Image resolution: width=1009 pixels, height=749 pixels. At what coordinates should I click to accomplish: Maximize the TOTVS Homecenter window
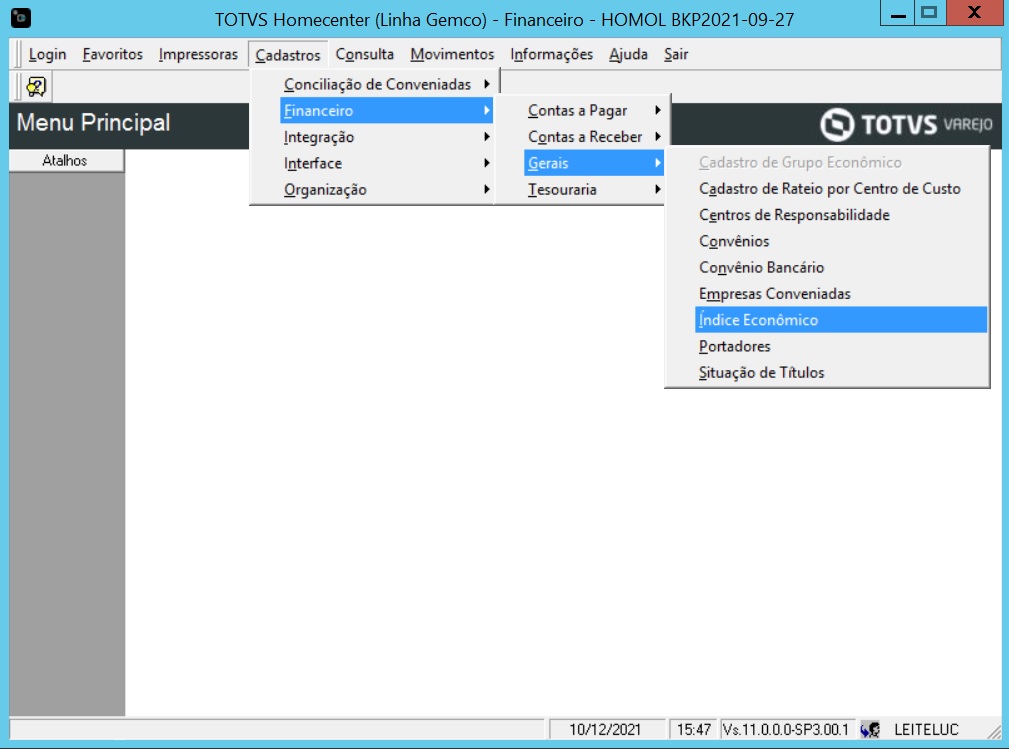(x=929, y=13)
